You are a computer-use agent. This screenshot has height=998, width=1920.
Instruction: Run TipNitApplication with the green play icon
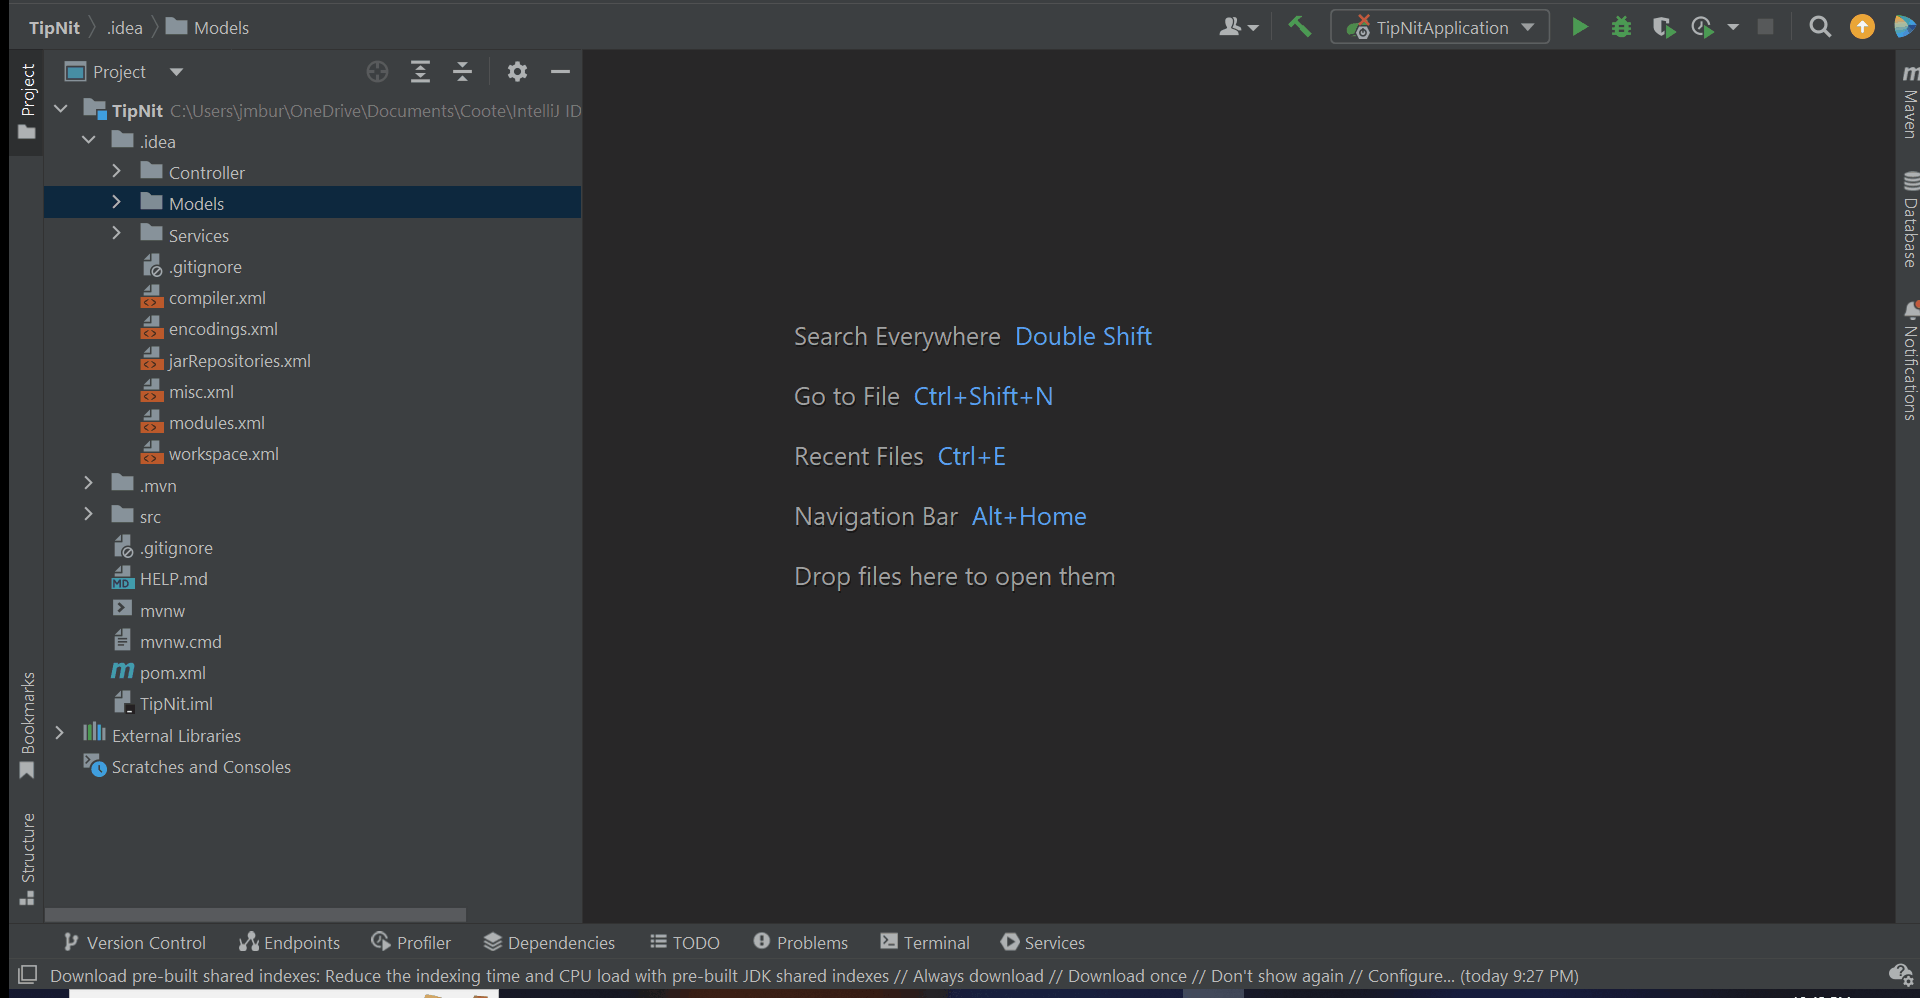(x=1580, y=27)
